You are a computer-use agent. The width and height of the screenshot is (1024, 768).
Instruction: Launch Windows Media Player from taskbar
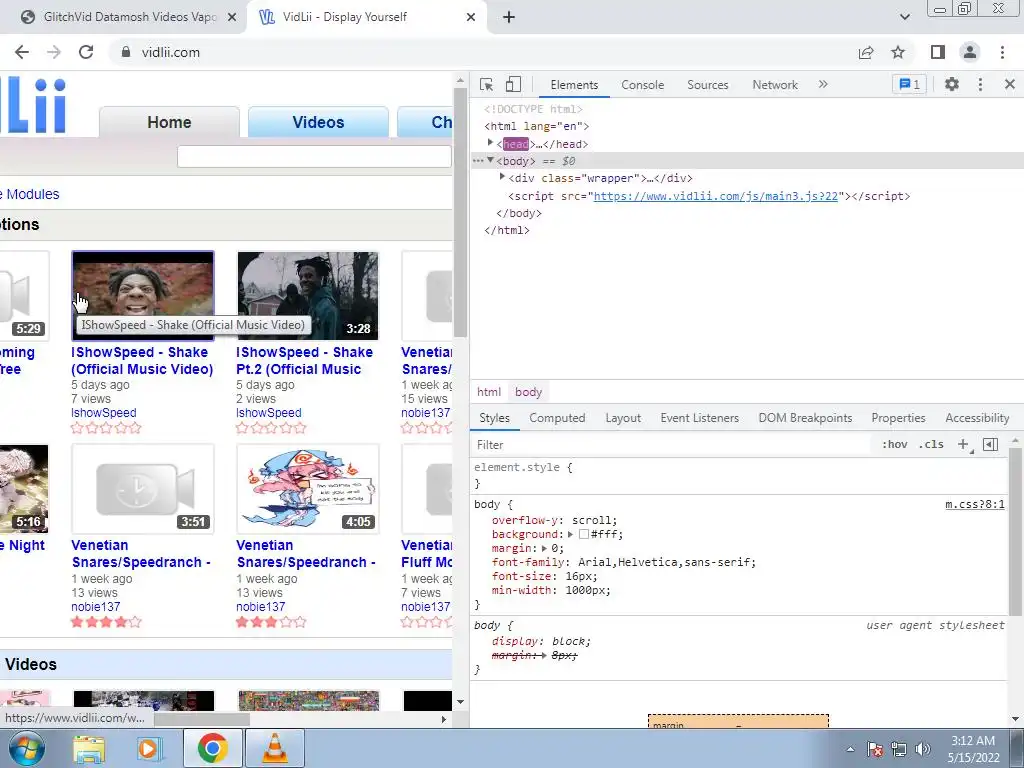pyautogui.click(x=149, y=749)
